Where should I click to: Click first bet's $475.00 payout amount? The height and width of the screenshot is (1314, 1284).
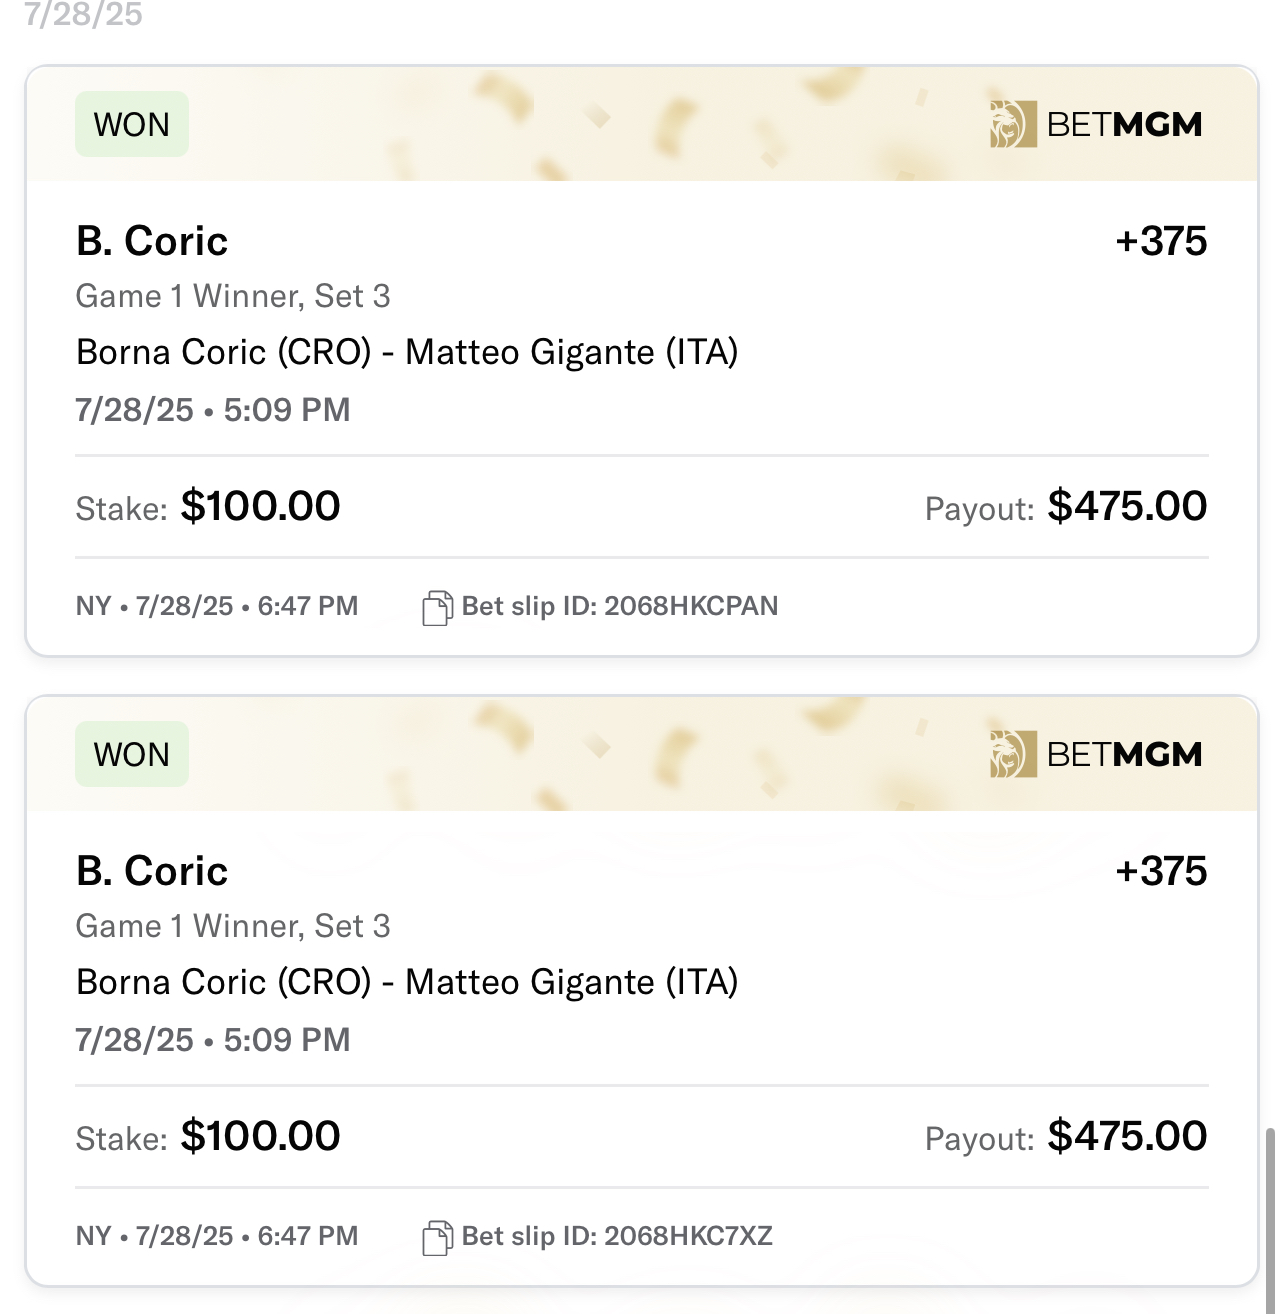click(1127, 506)
